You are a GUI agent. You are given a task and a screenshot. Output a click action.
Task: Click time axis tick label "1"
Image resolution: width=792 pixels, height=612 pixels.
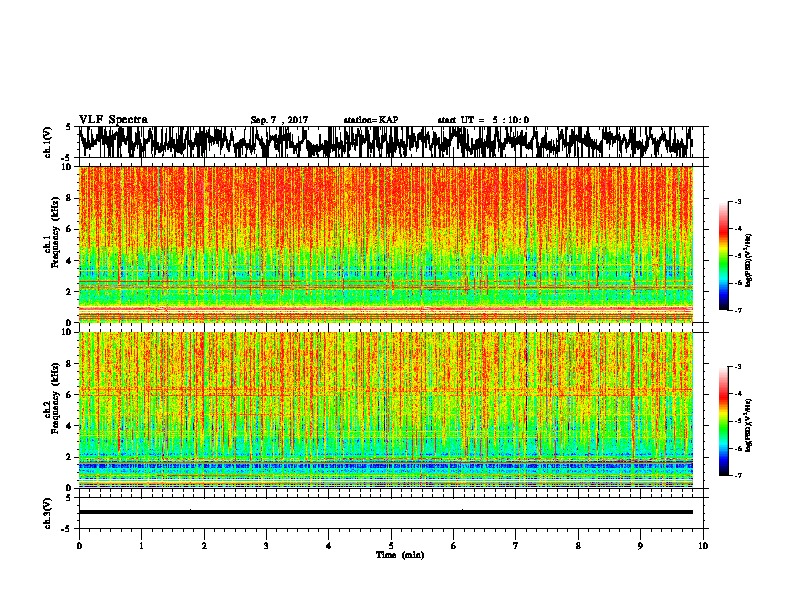pyautogui.click(x=141, y=546)
